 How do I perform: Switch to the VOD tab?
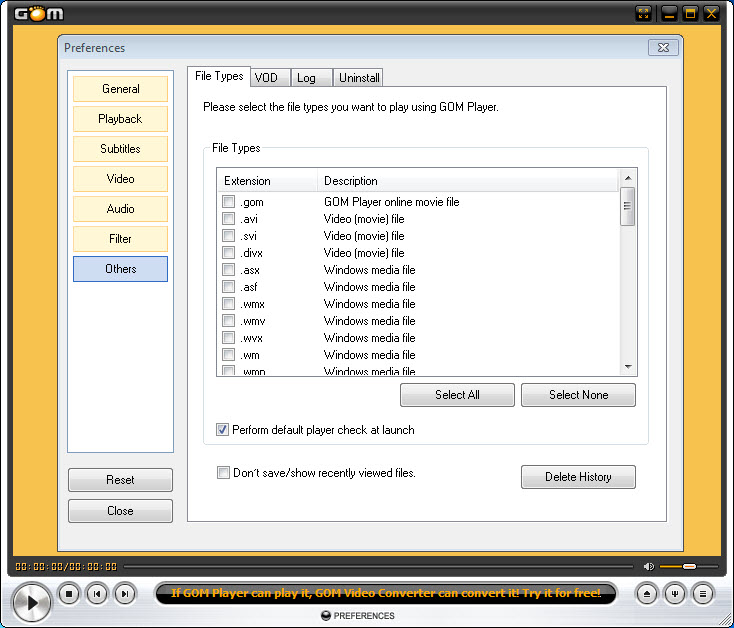271,78
